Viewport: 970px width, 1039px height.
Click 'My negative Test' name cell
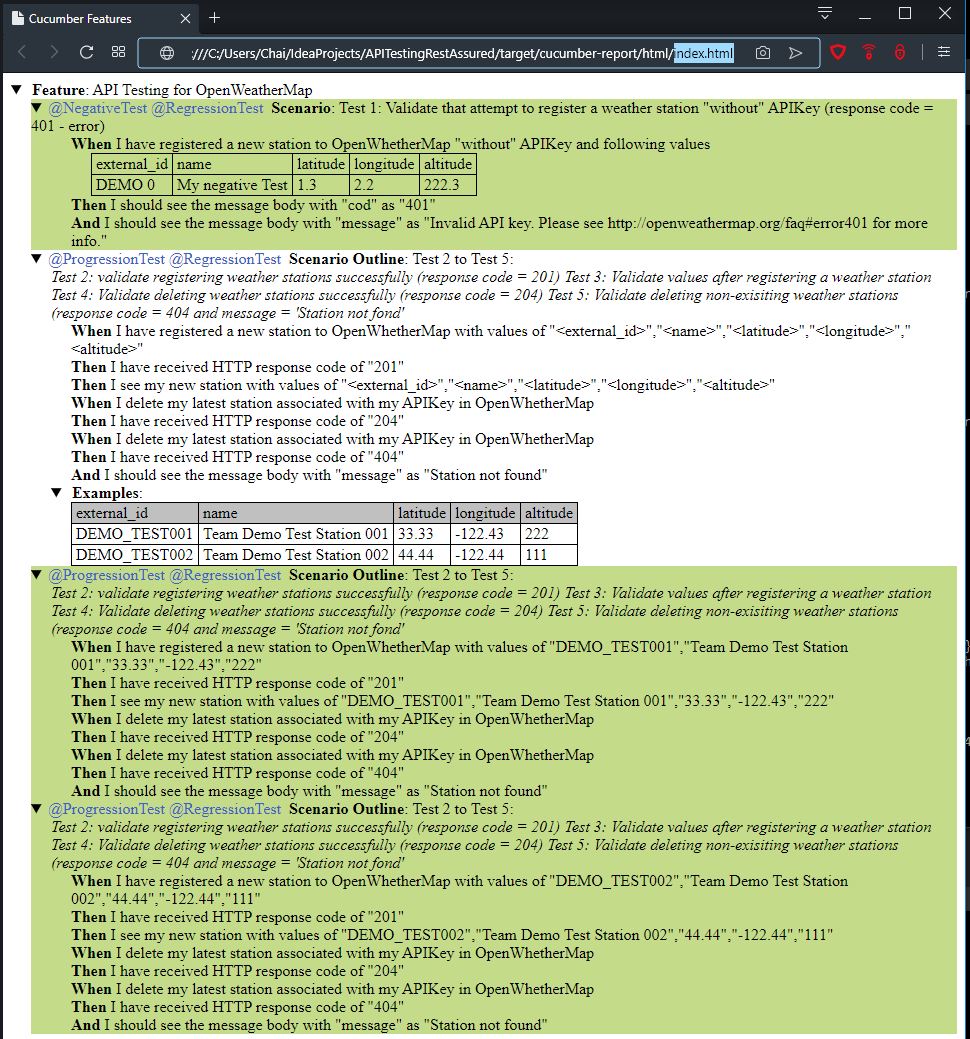(x=232, y=185)
